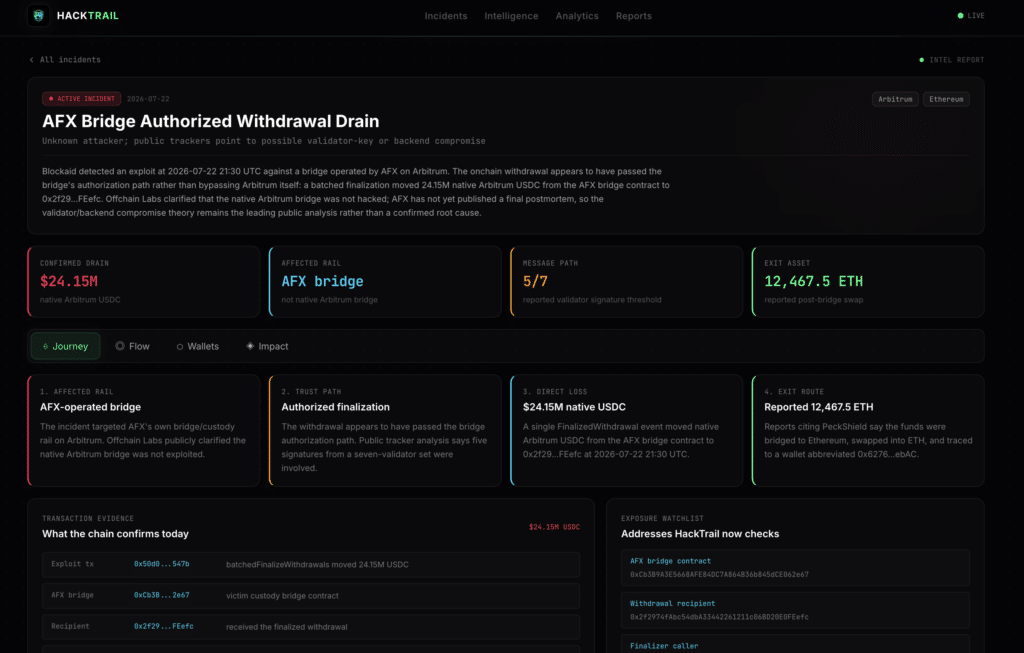This screenshot has height=653, width=1024.
Task: Open journey step 2 Authorized finalization
Action: coord(385,430)
